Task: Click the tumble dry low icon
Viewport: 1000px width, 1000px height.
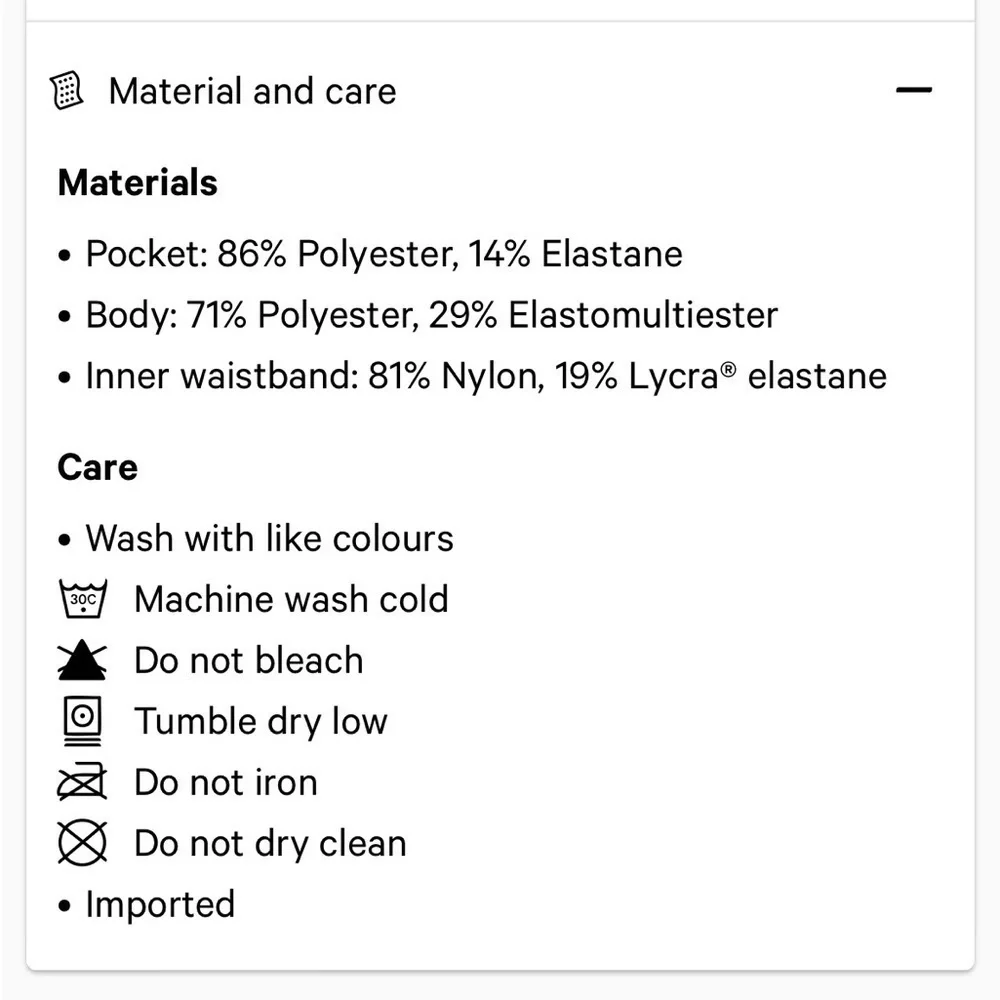Action: [82, 721]
